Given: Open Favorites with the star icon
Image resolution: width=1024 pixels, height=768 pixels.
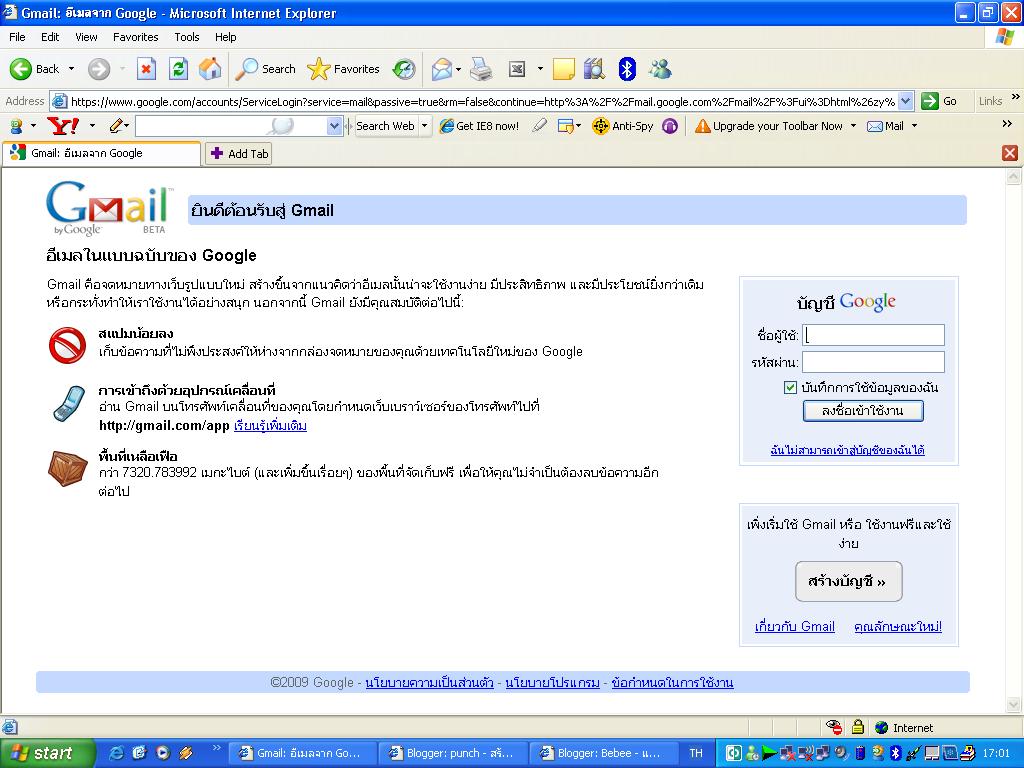Looking at the screenshot, I should click(x=343, y=69).
